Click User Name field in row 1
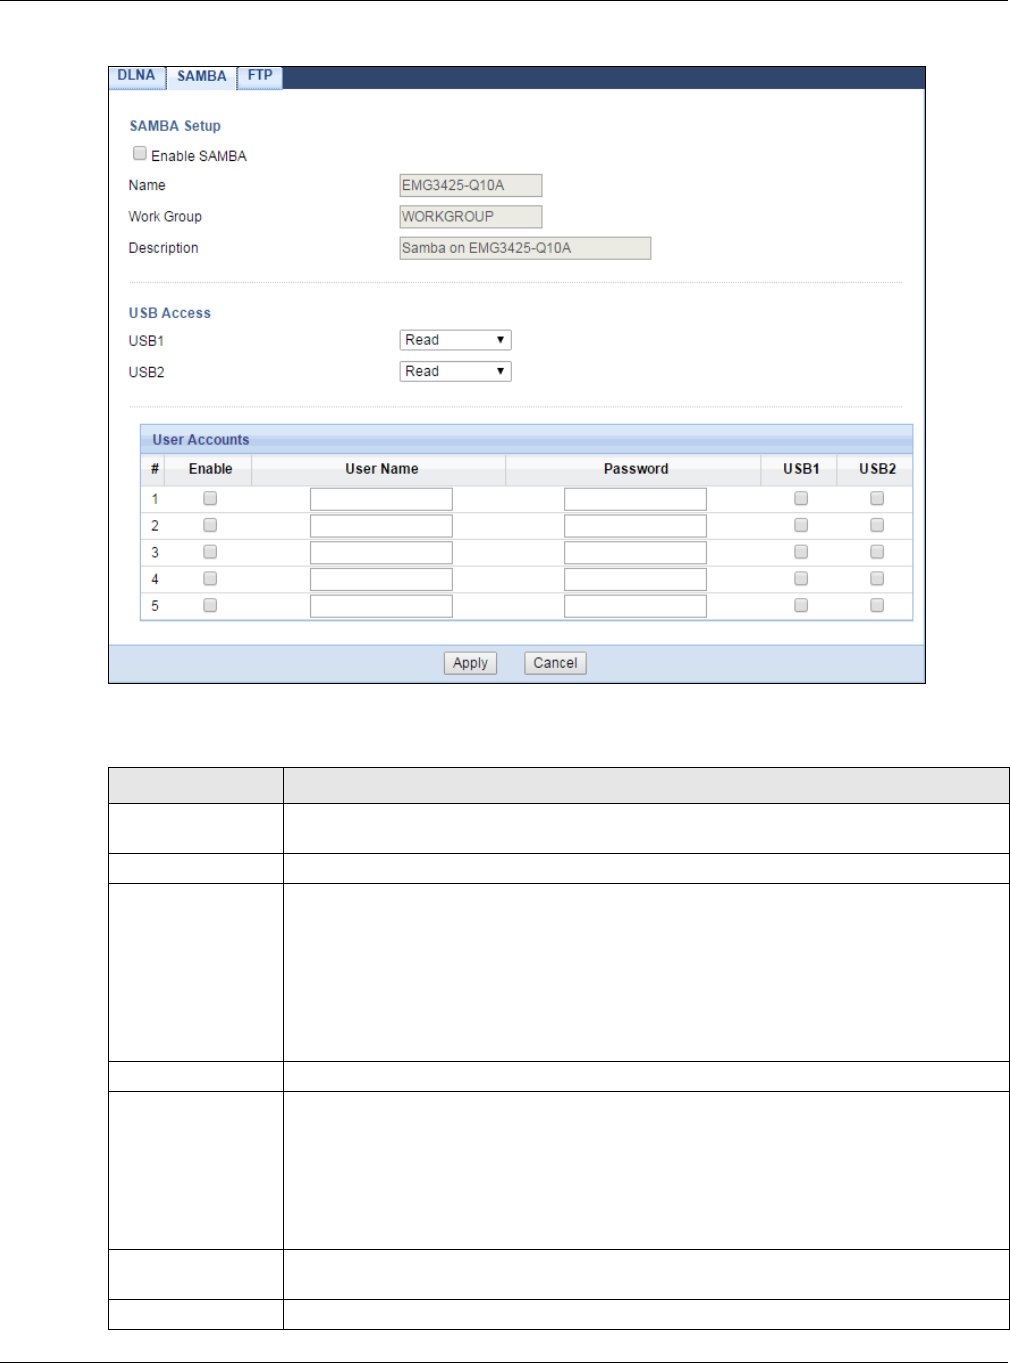This screenshot has width=1010, height=1363. point(381,499)
